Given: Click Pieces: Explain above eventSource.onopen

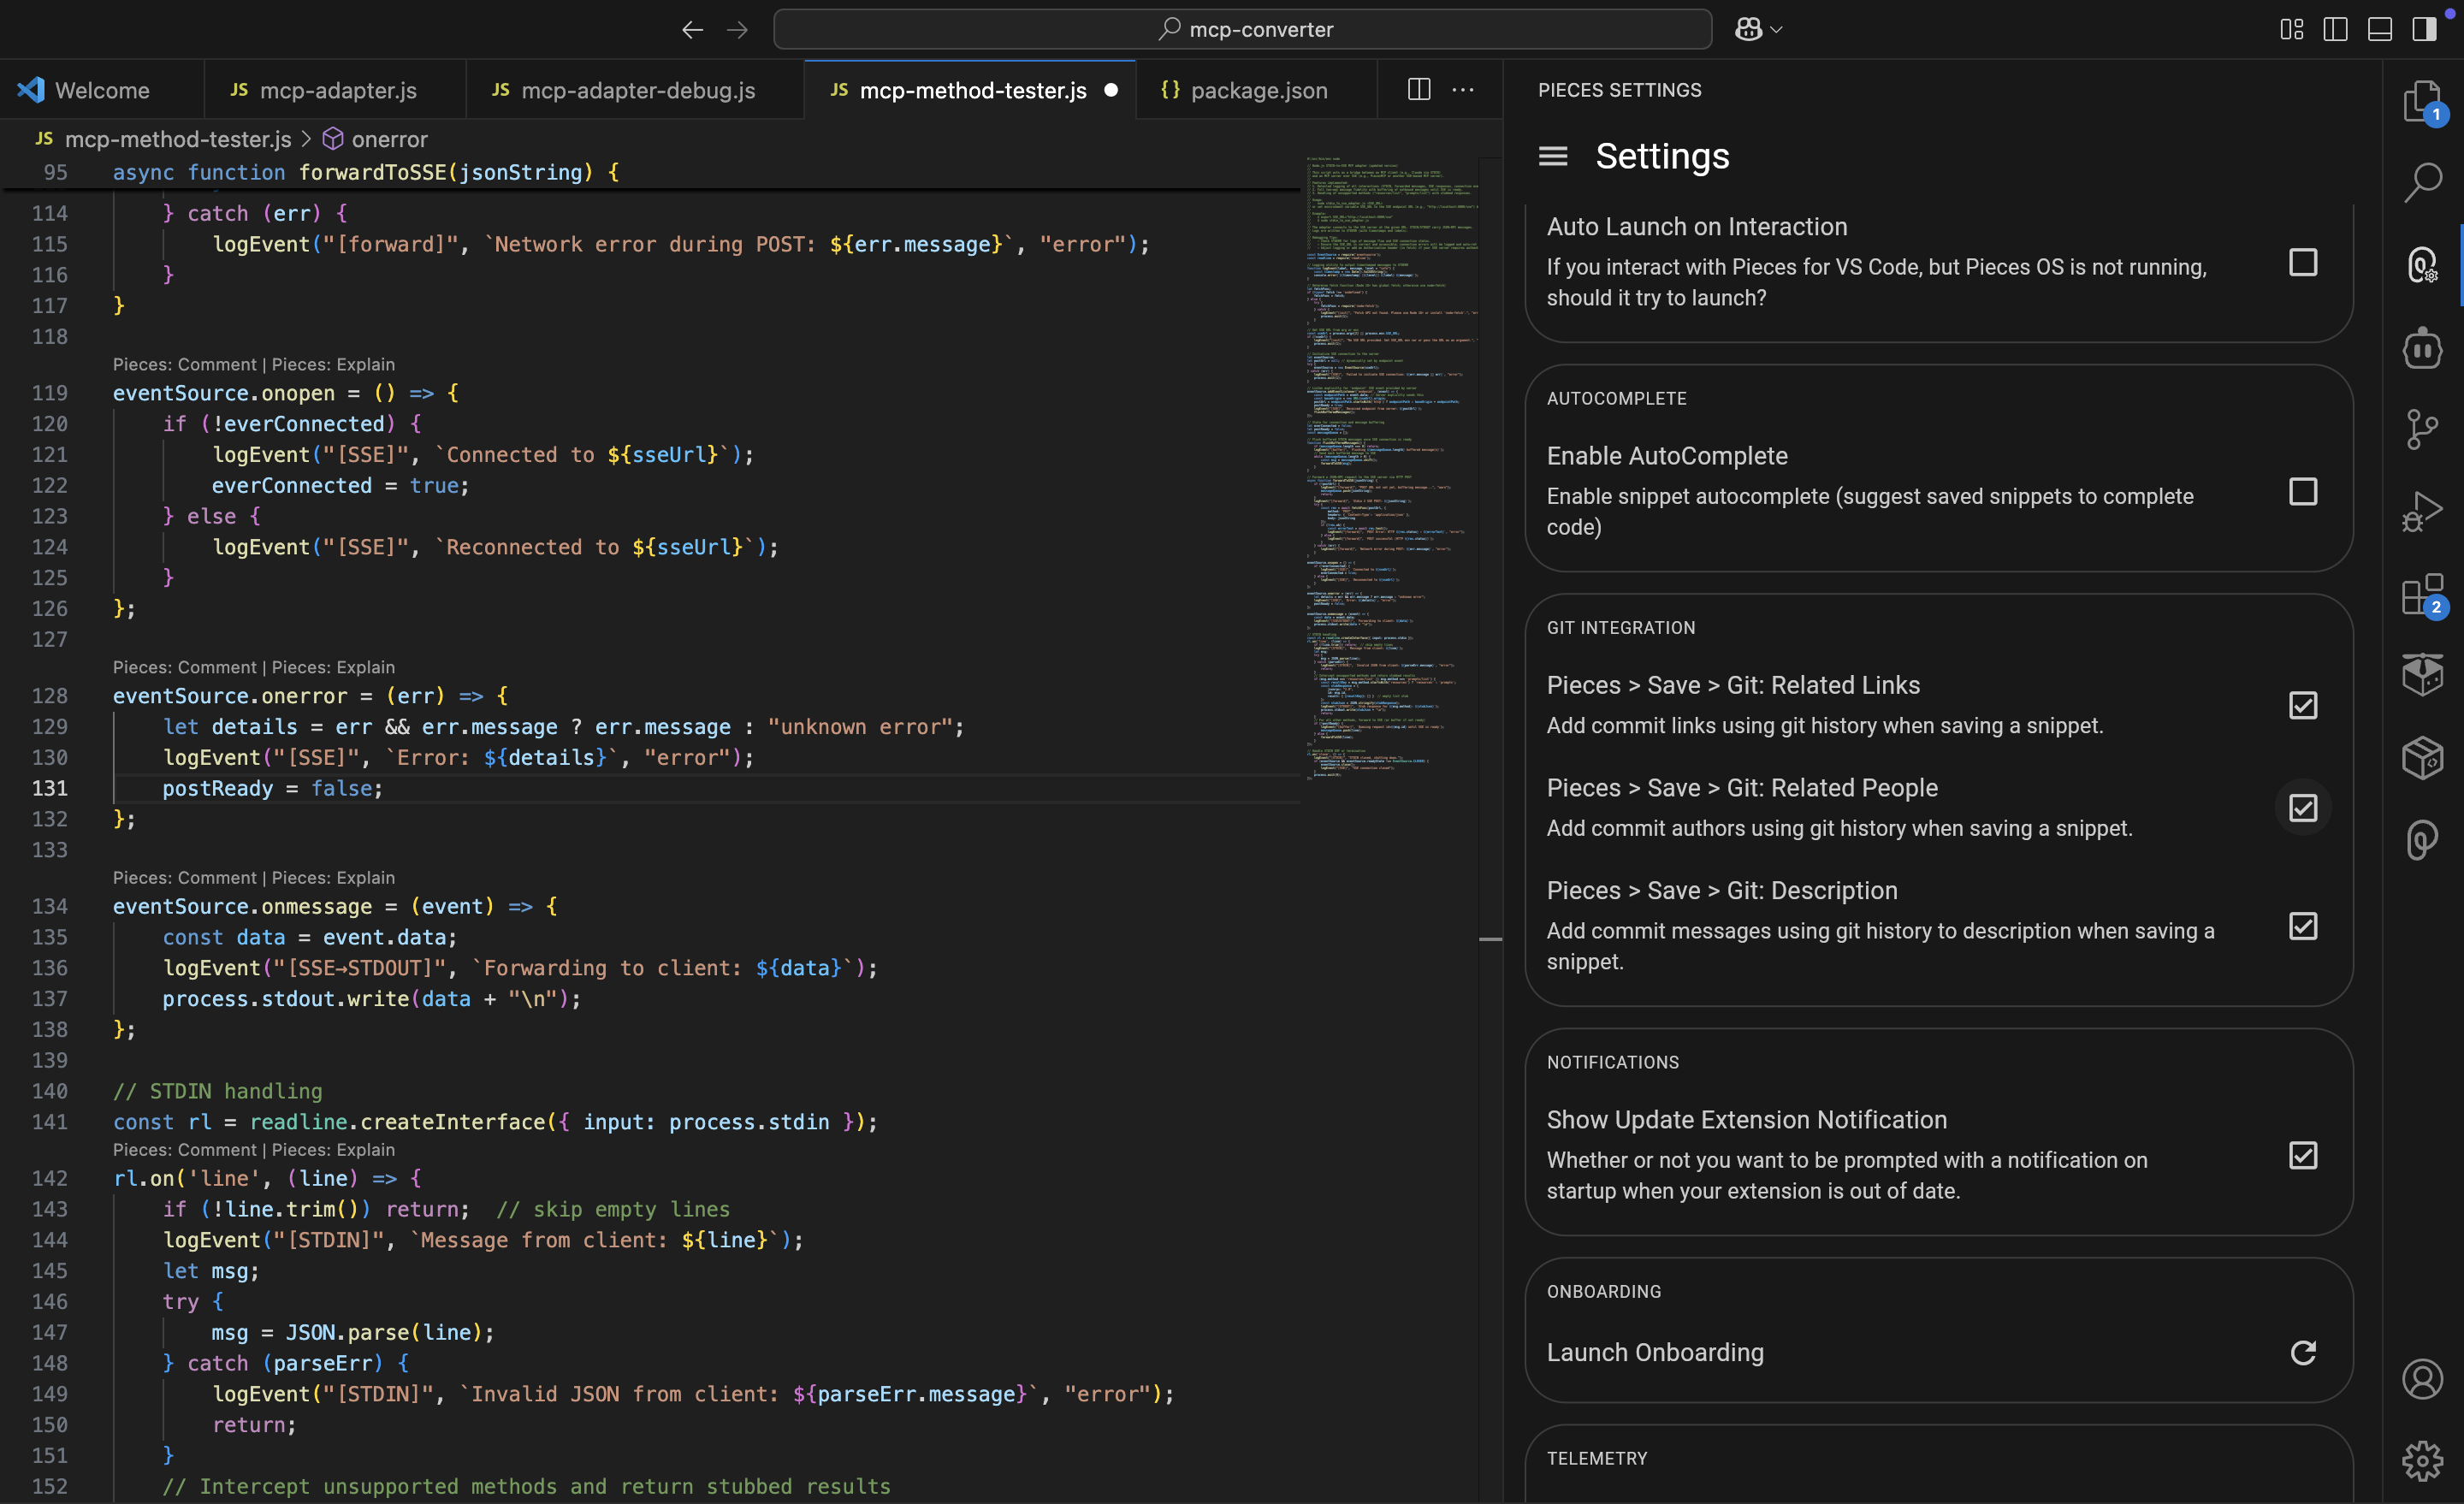Looking at the screenshot, I should [333, 365].
